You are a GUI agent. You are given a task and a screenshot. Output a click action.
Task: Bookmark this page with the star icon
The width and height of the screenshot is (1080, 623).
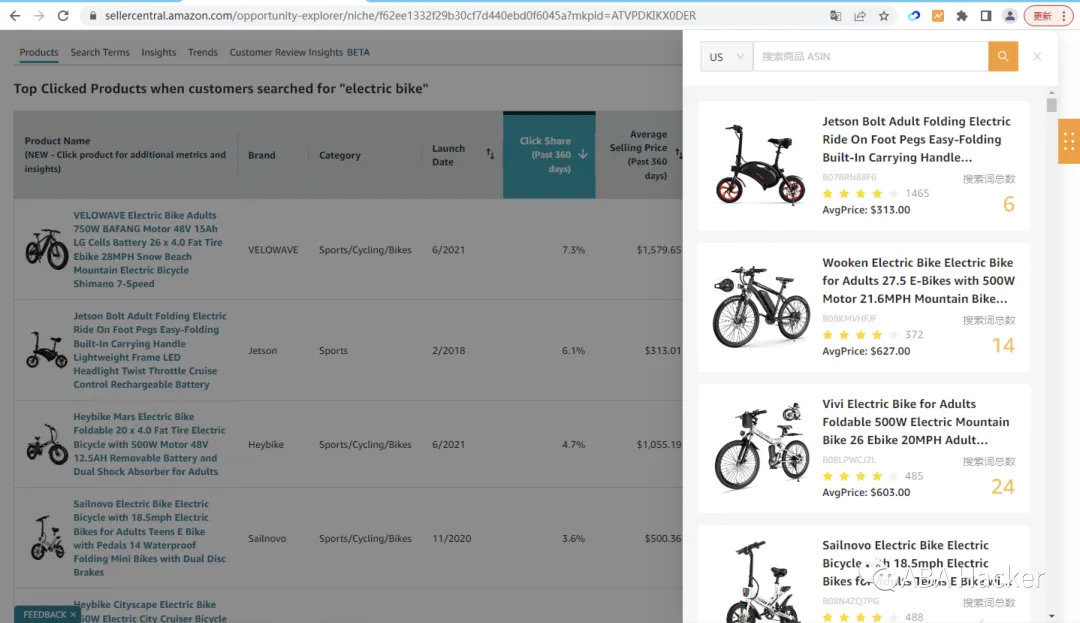point(884,15)
